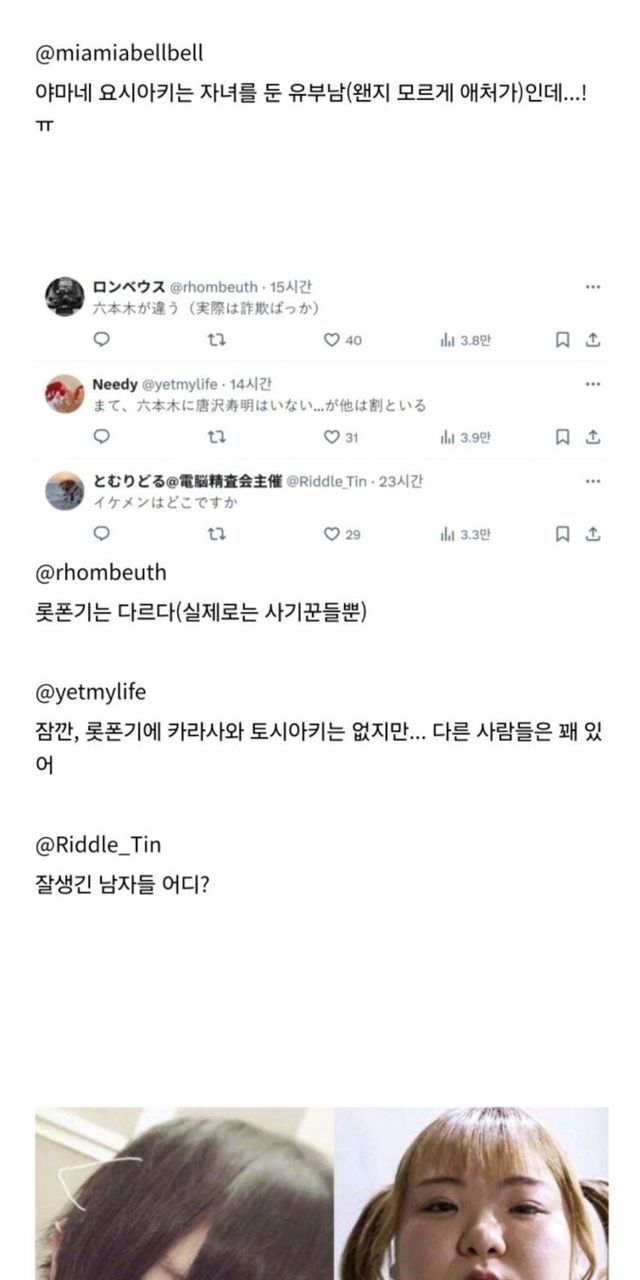
Task: Open the Needy display name link
Action: coord(114,384)
